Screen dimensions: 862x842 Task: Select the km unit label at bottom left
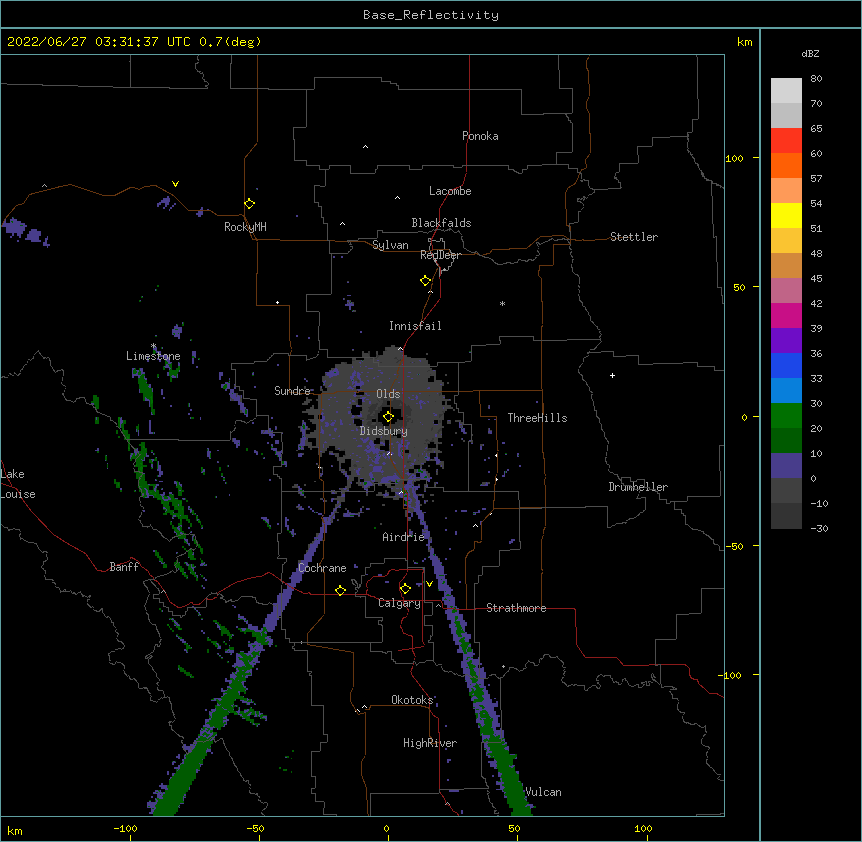[15, 830]
